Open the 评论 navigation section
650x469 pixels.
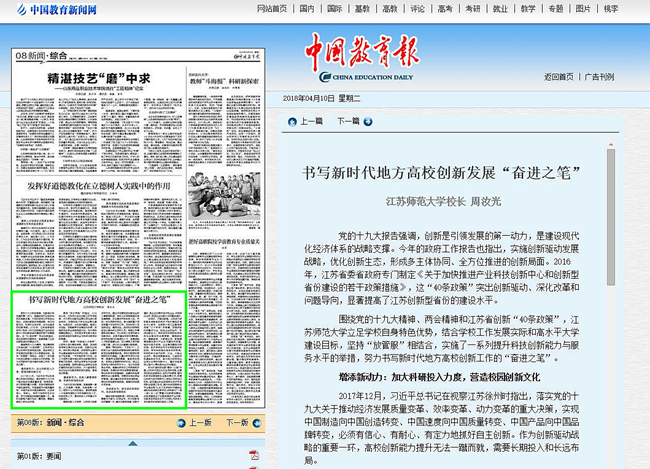coord(417,9)
